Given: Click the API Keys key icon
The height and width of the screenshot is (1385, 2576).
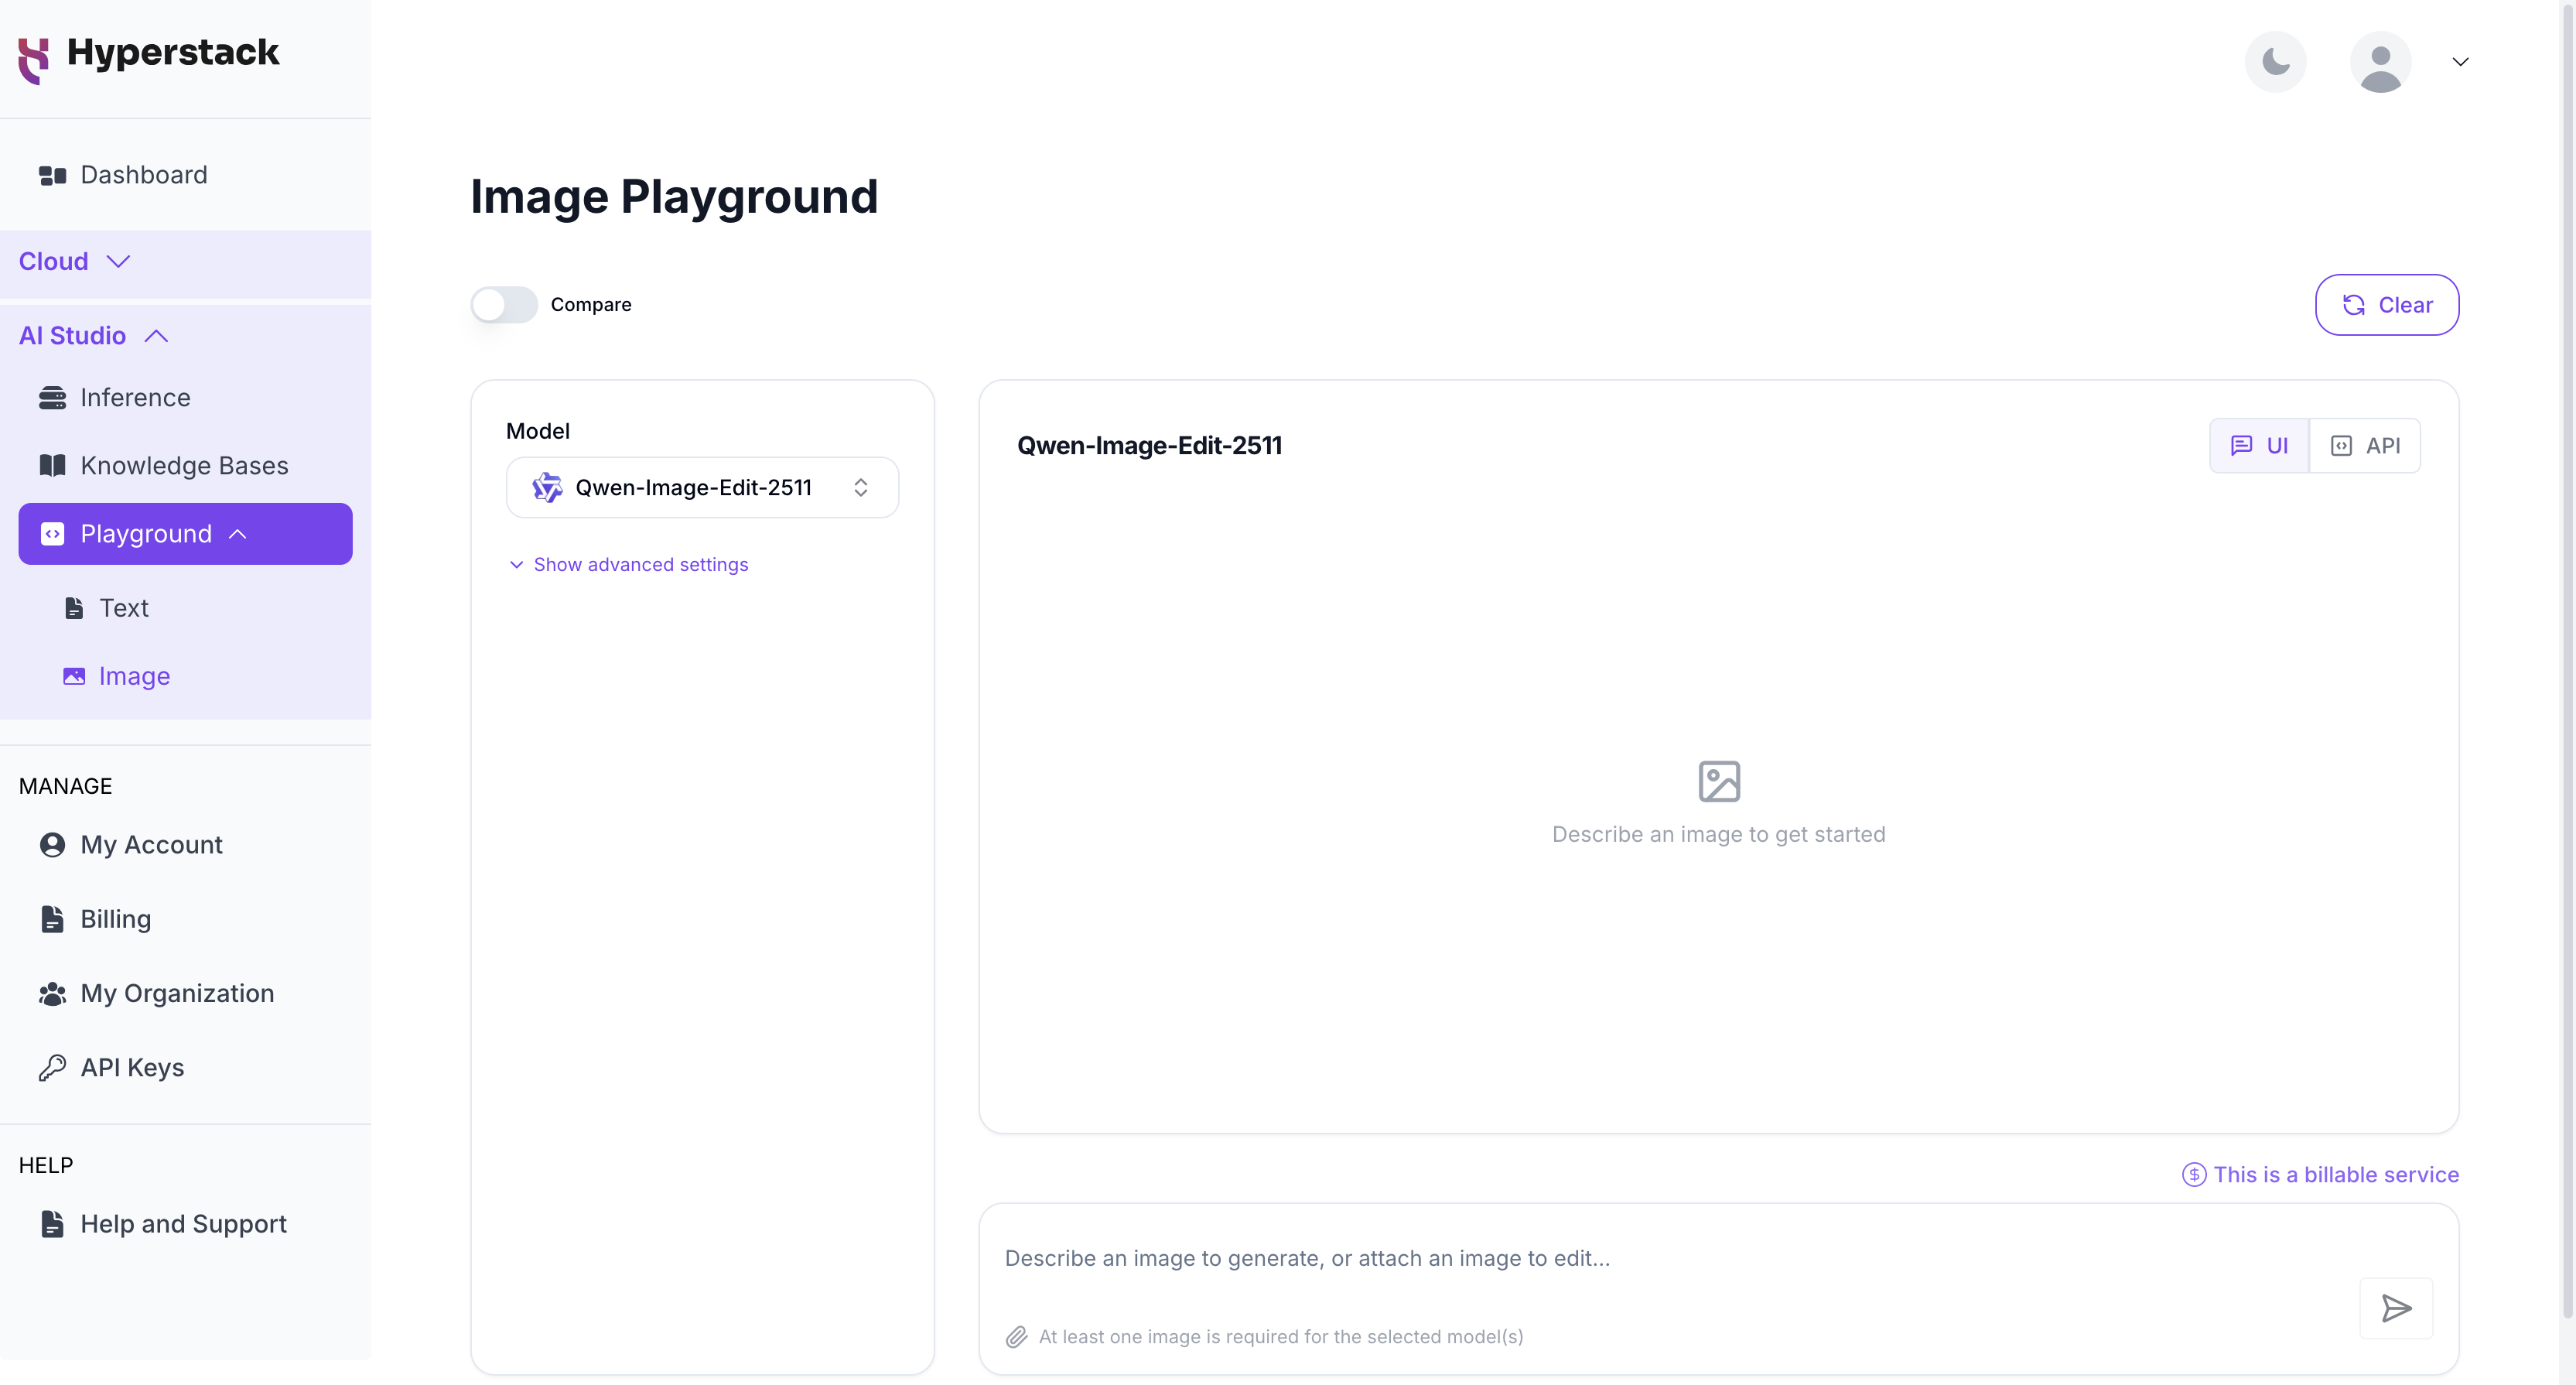Looking at the screenshot, I should [52, 1068].
